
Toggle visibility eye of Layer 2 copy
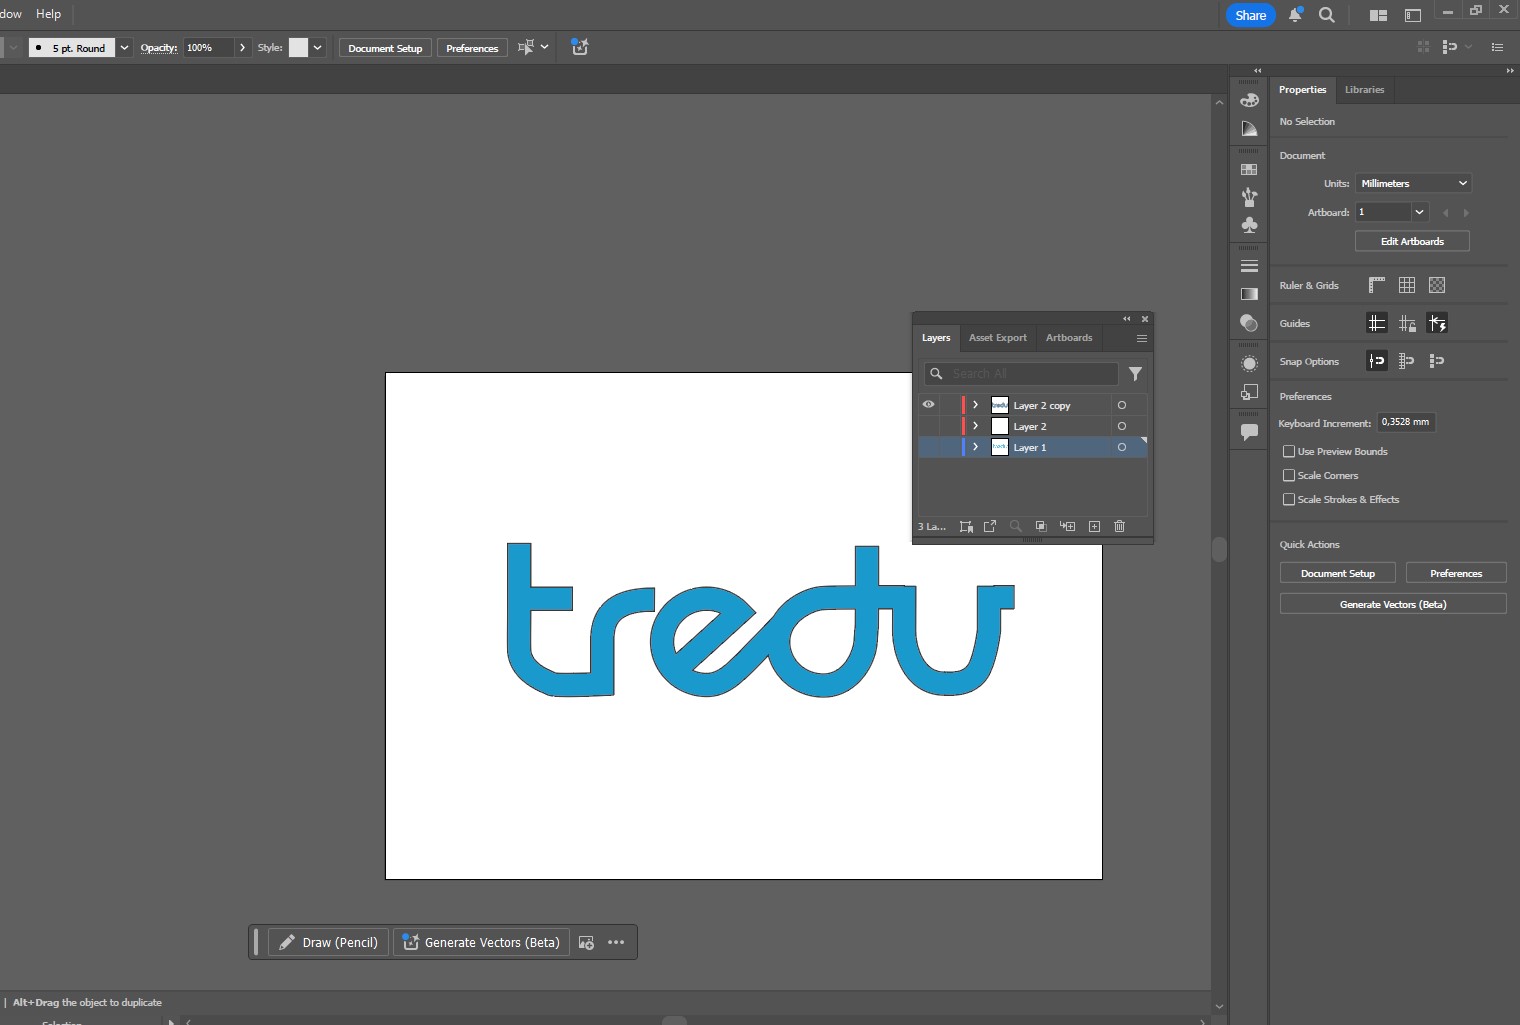click(928, 405)
